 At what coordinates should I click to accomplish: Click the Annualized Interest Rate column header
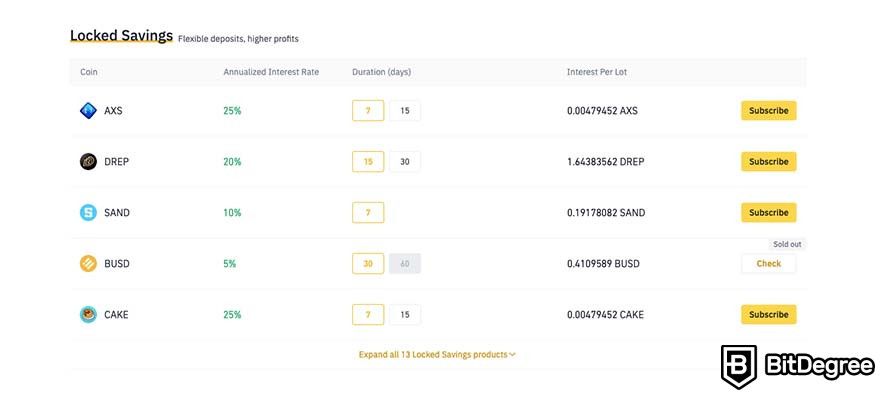271,72
